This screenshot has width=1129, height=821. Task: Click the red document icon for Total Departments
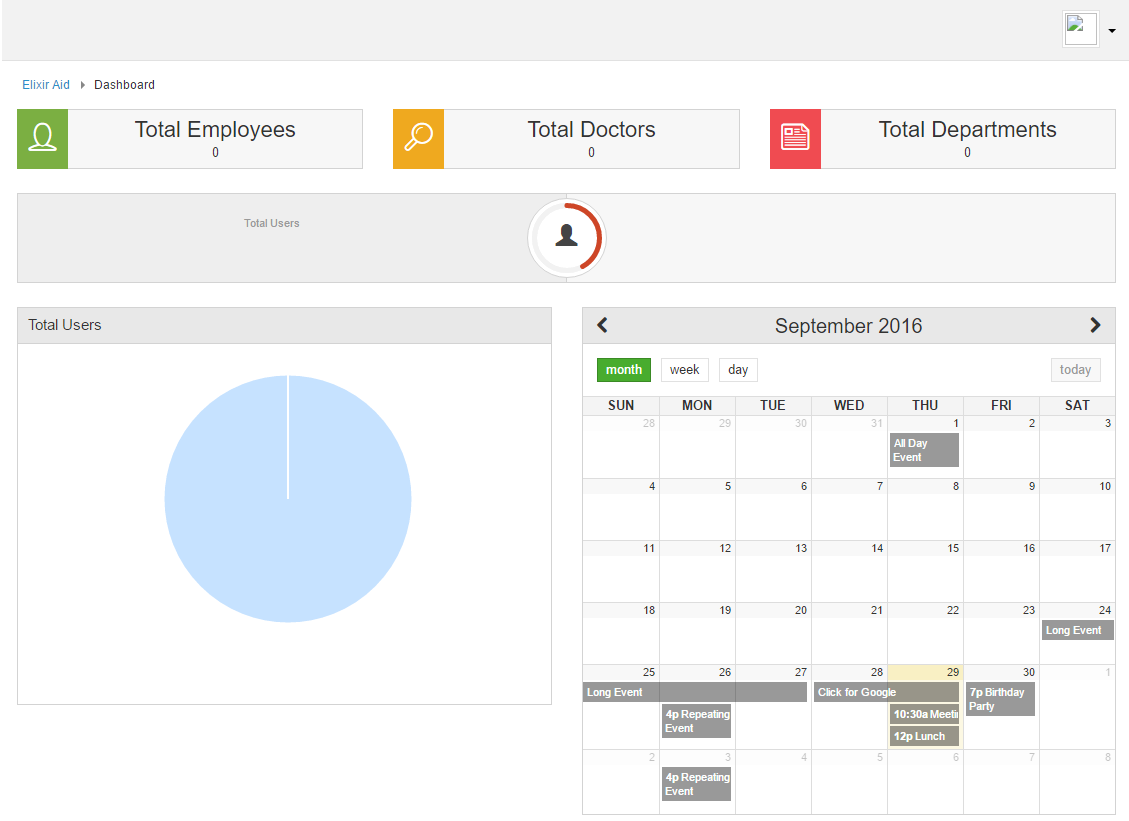tap(795, 138)
